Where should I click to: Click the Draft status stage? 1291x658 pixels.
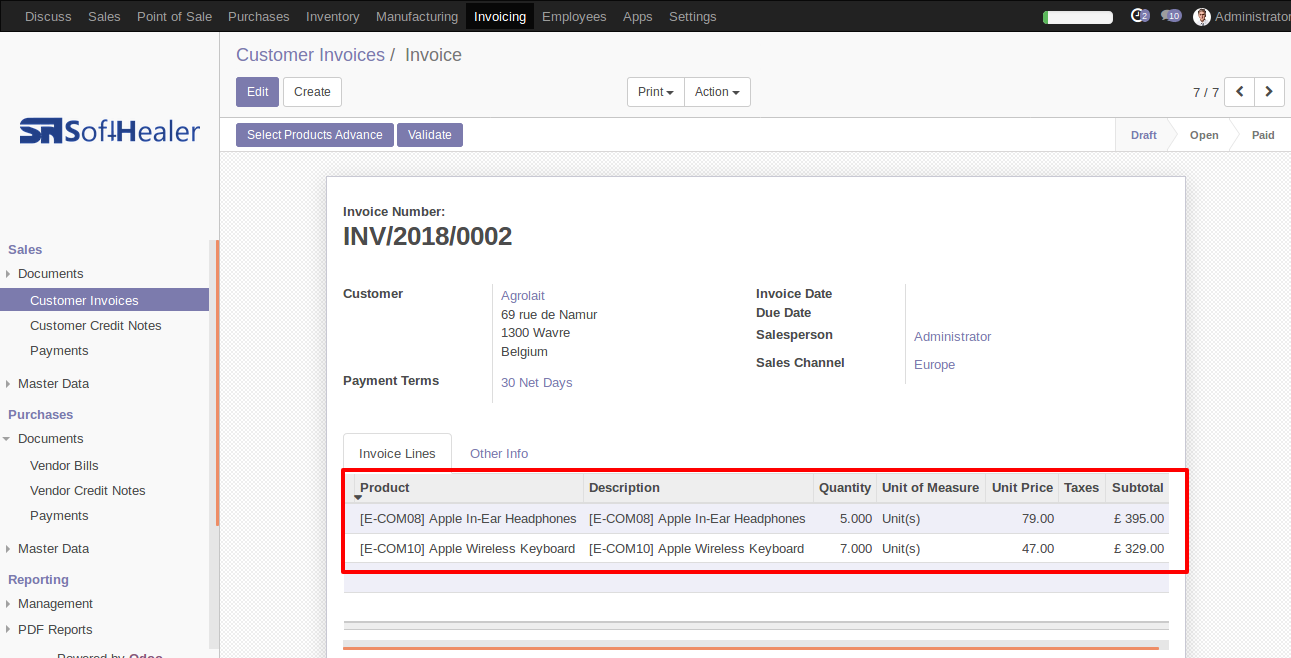[1143, 135]
